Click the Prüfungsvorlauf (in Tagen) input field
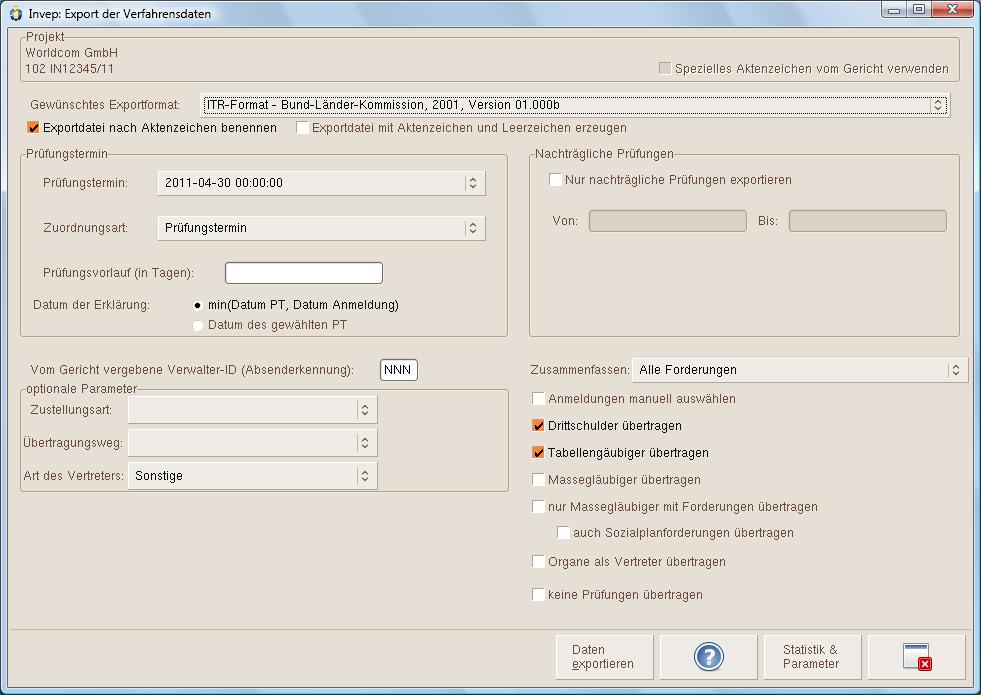 pyautogui.click(x=303, y=273)
